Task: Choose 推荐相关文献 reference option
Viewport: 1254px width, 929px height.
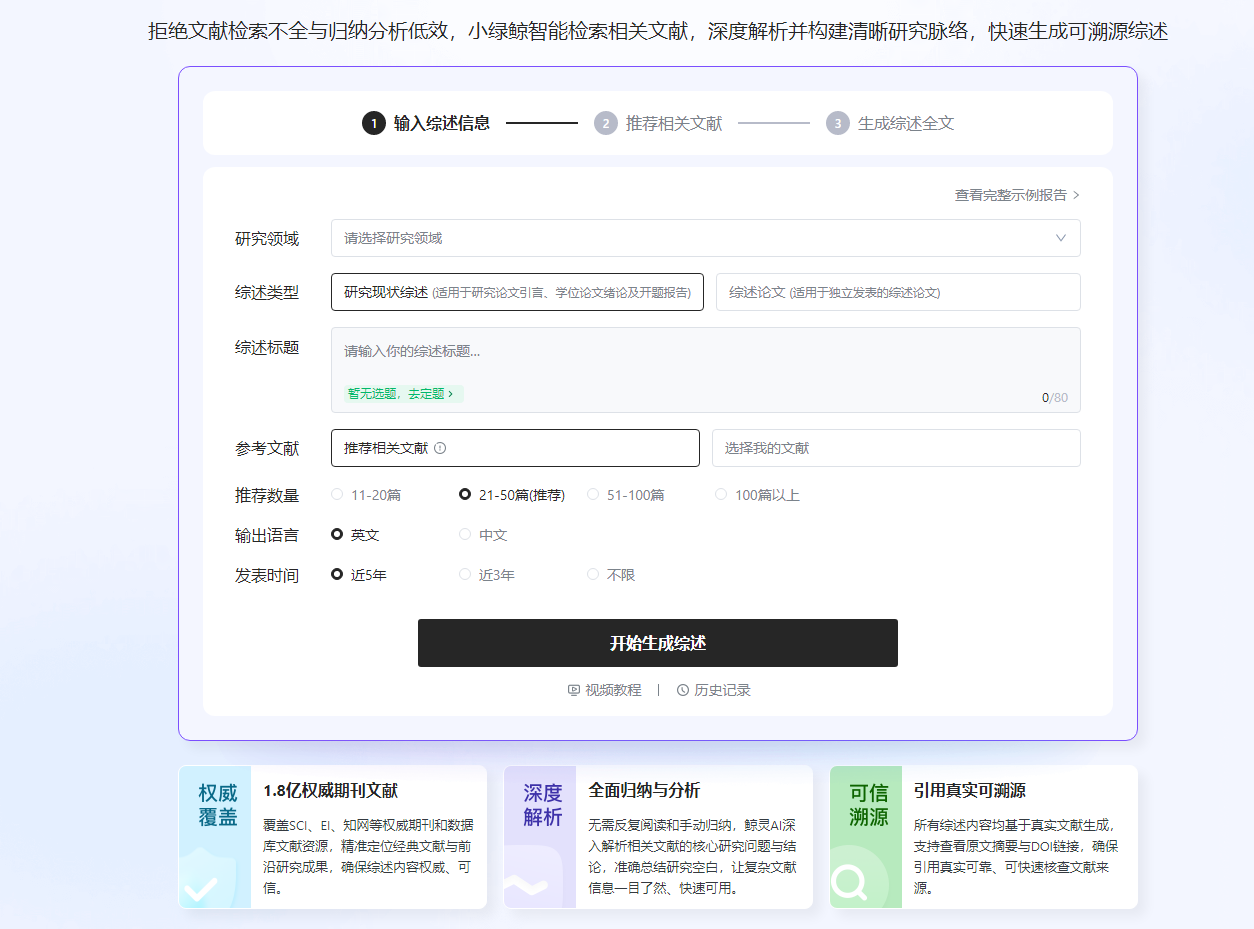Action: point(515,448)
